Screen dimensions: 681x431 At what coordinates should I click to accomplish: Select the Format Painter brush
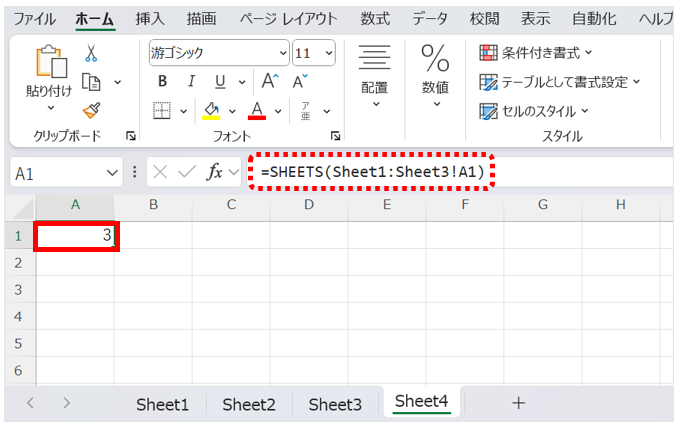coord(92,110)
